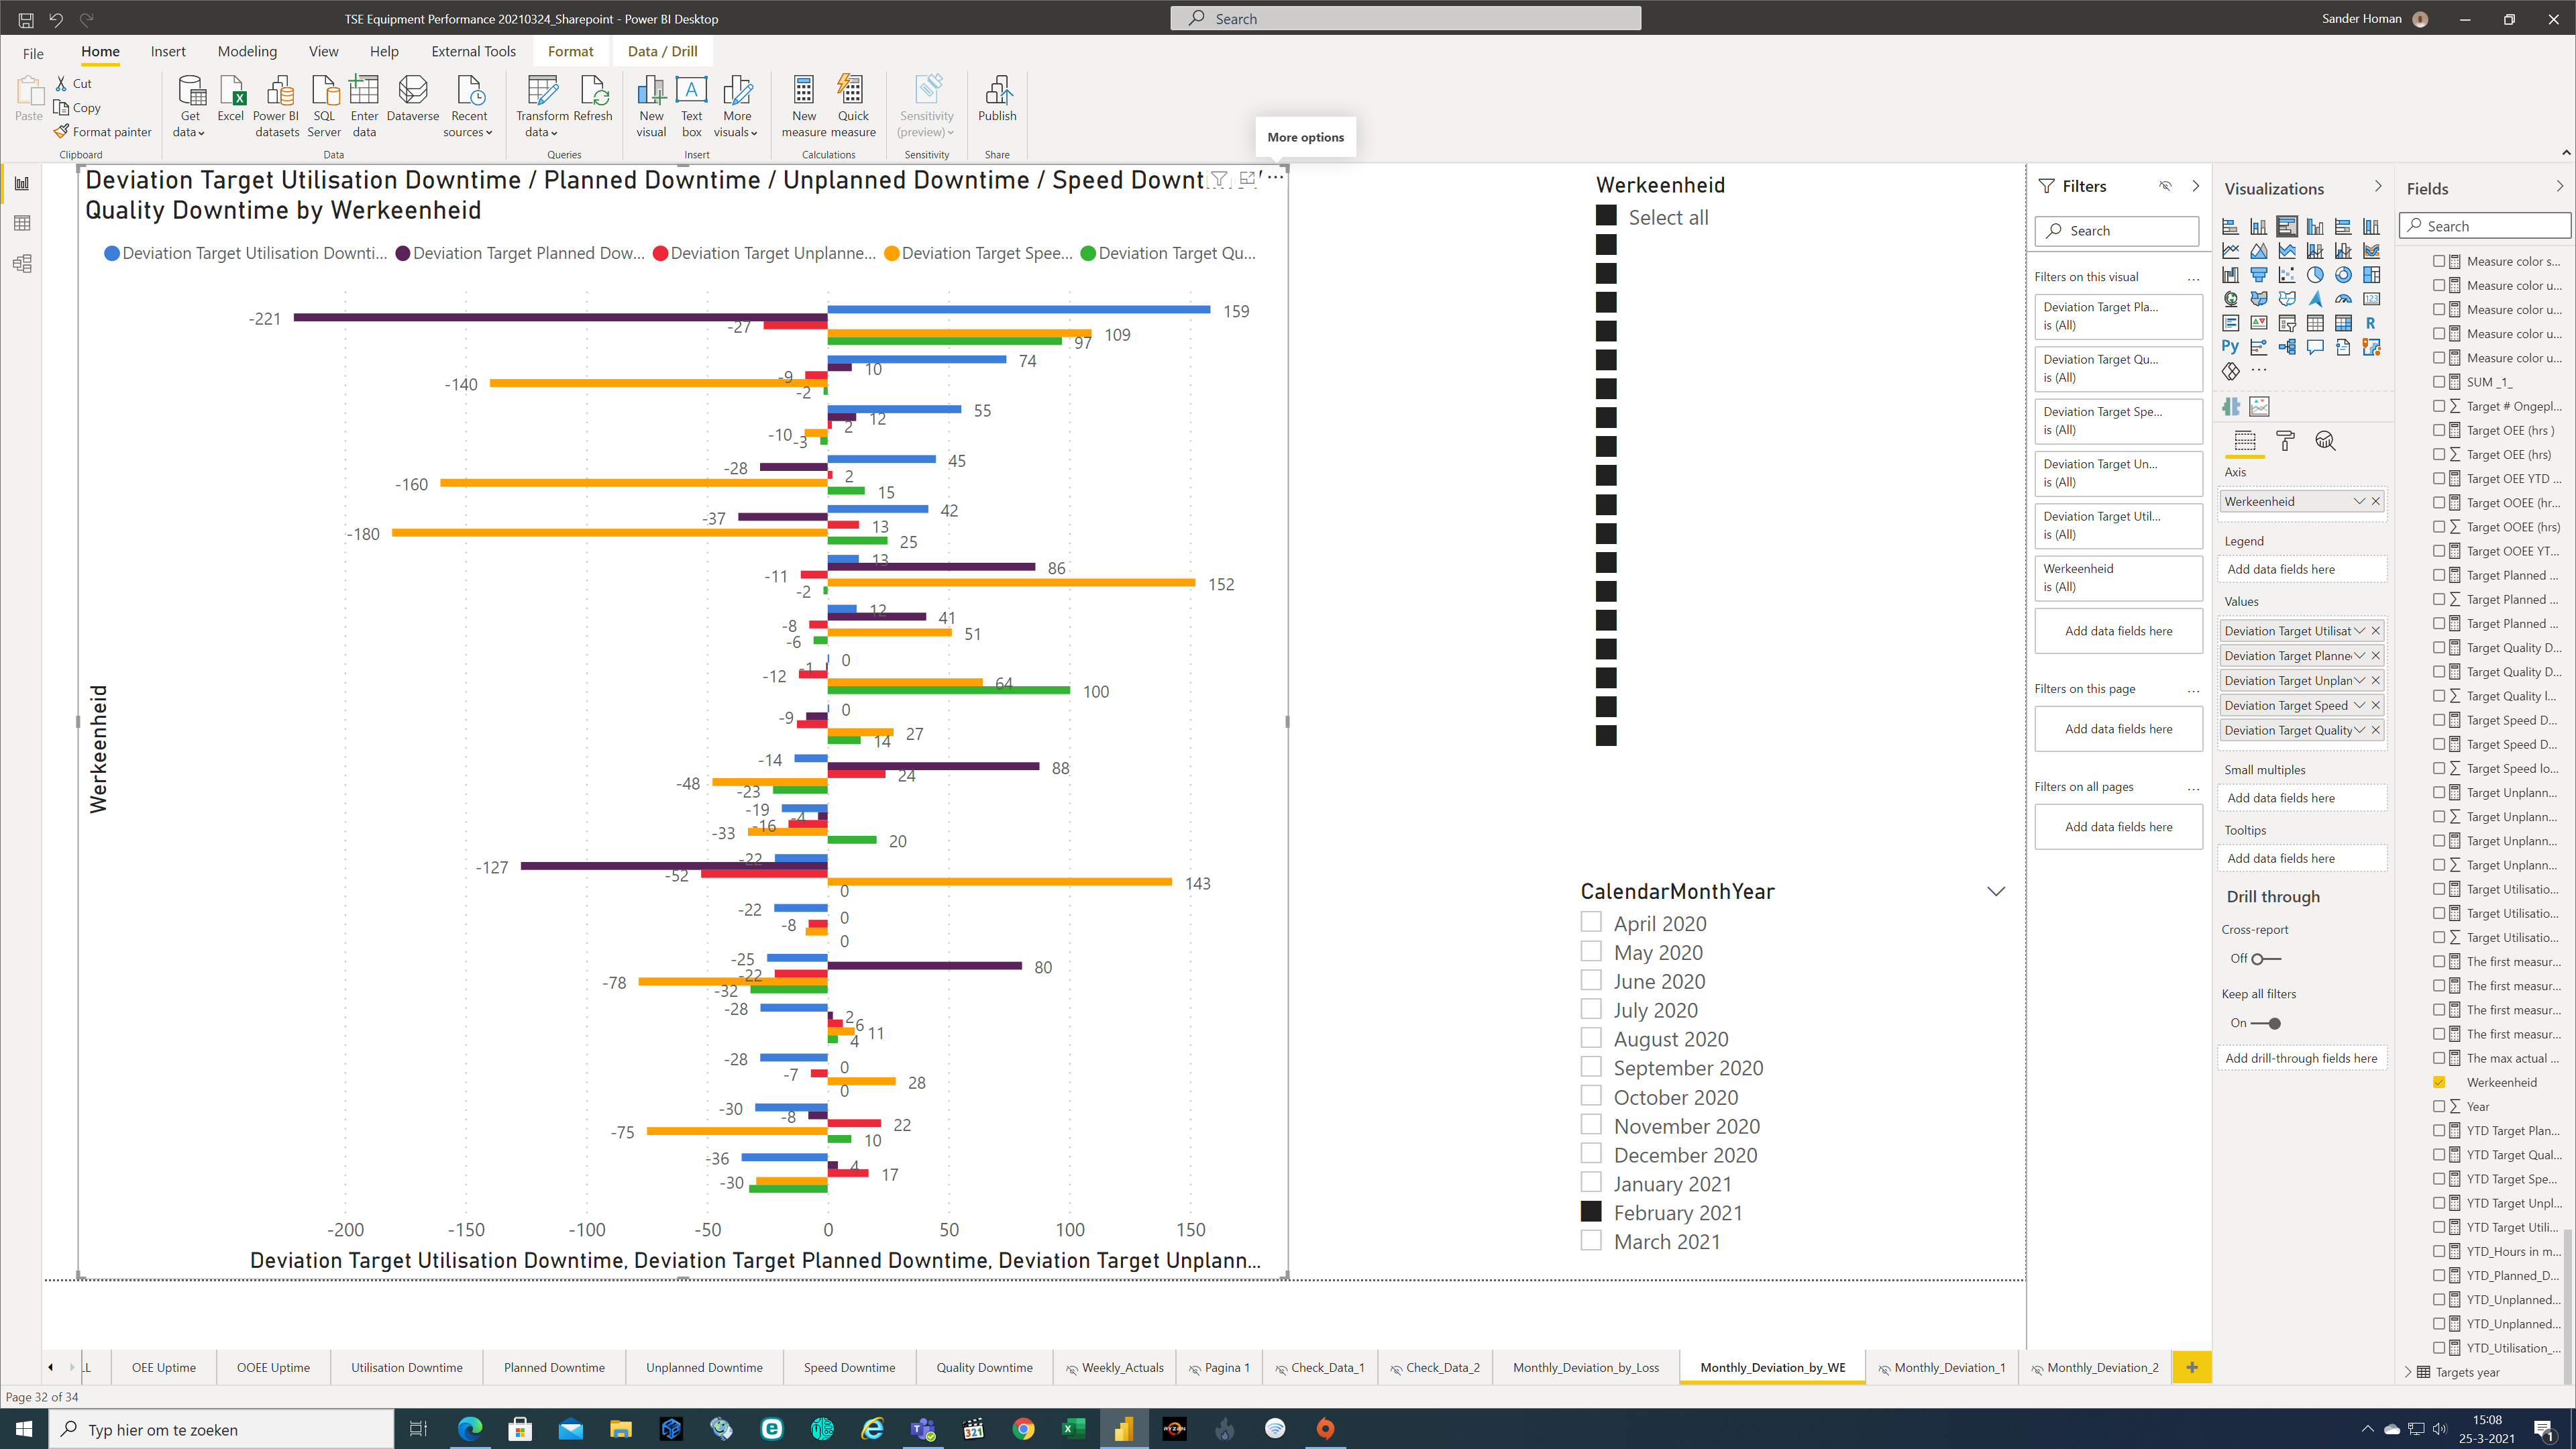This screenshot has height=1449, width=2576.
Task: Click Focus mode icon on chart
Action: pos(1247,179)
